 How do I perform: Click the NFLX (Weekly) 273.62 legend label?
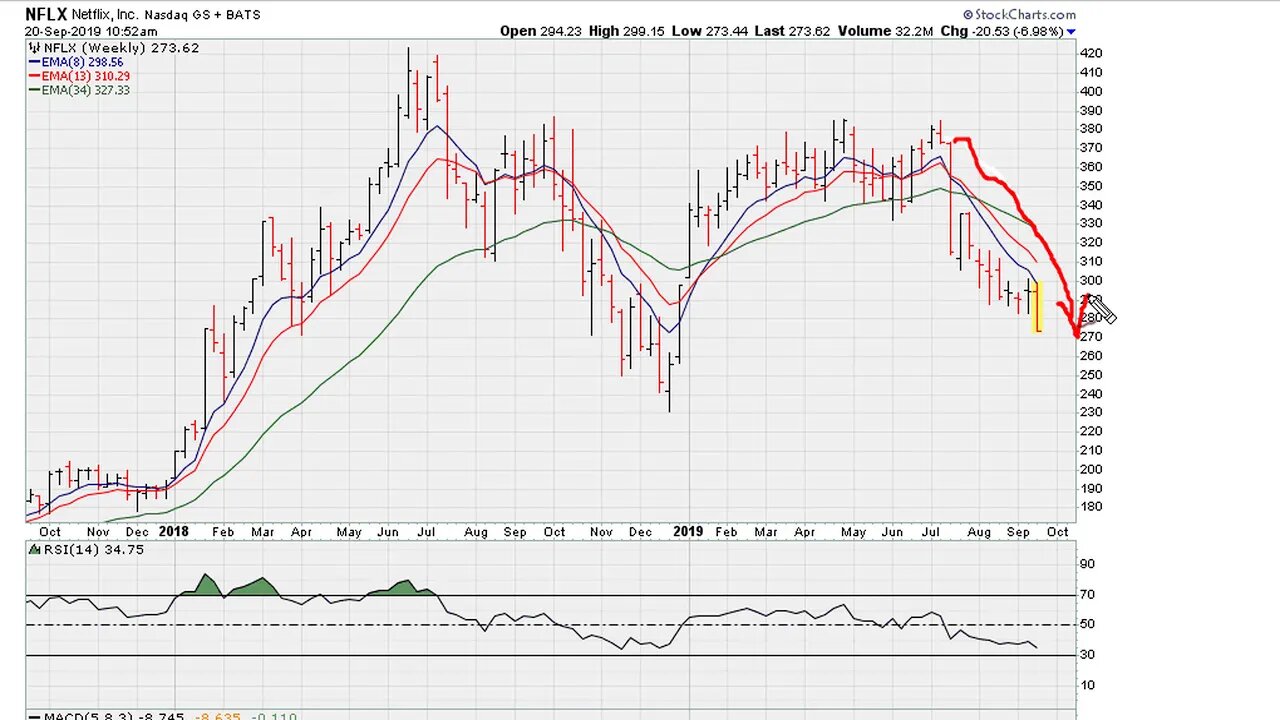pos(120,48)
